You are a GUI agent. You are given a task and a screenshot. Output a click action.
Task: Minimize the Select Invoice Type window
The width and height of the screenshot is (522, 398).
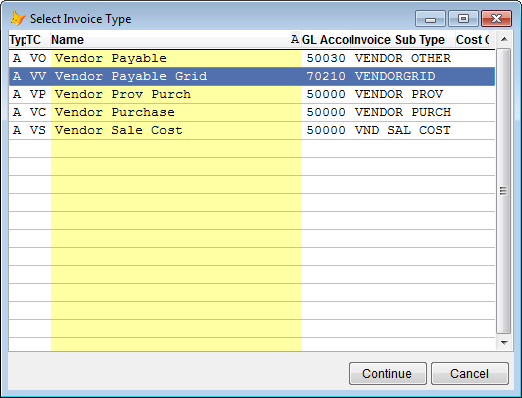point(430,19)
